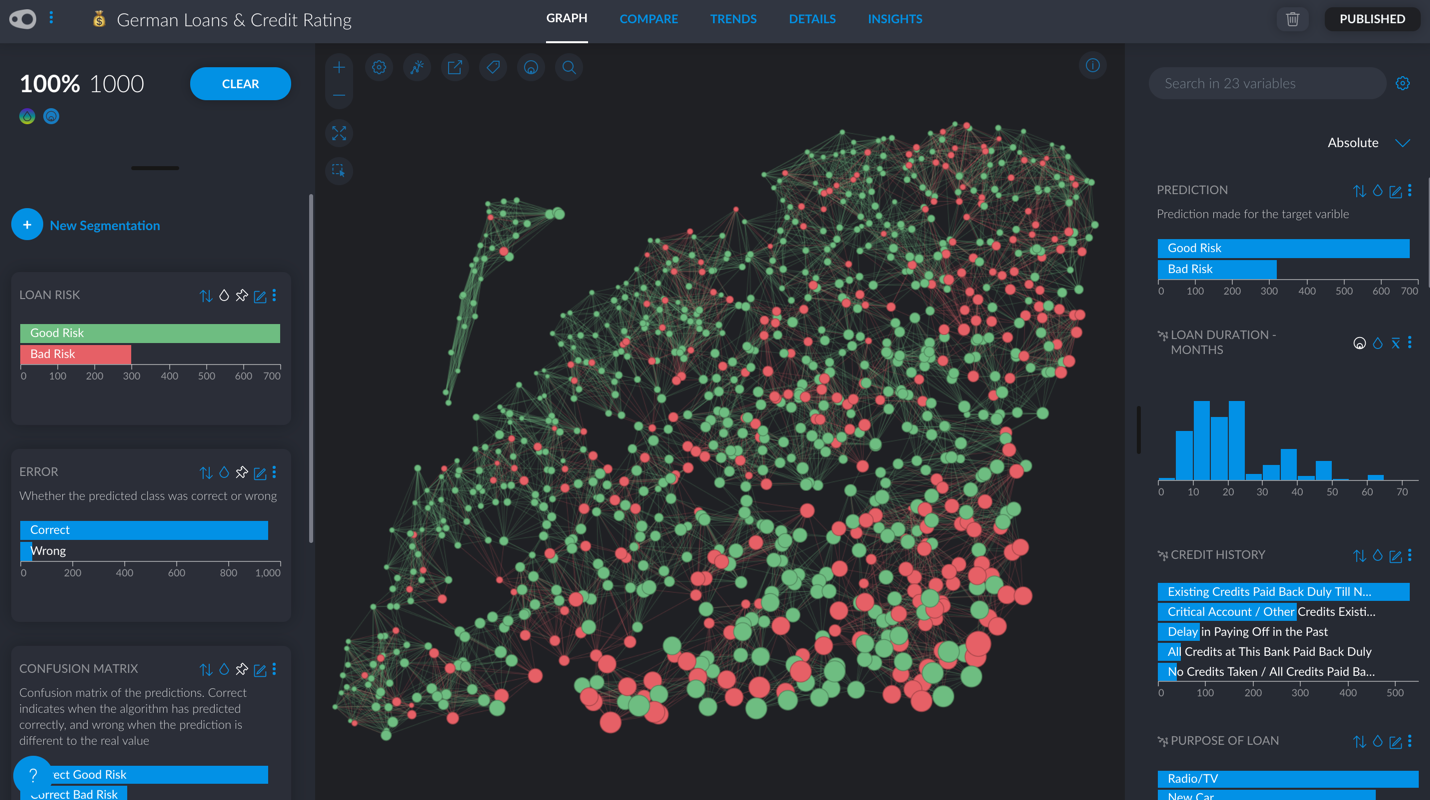Fit graph to screen with expand arrows

click(x=339, y=133)
